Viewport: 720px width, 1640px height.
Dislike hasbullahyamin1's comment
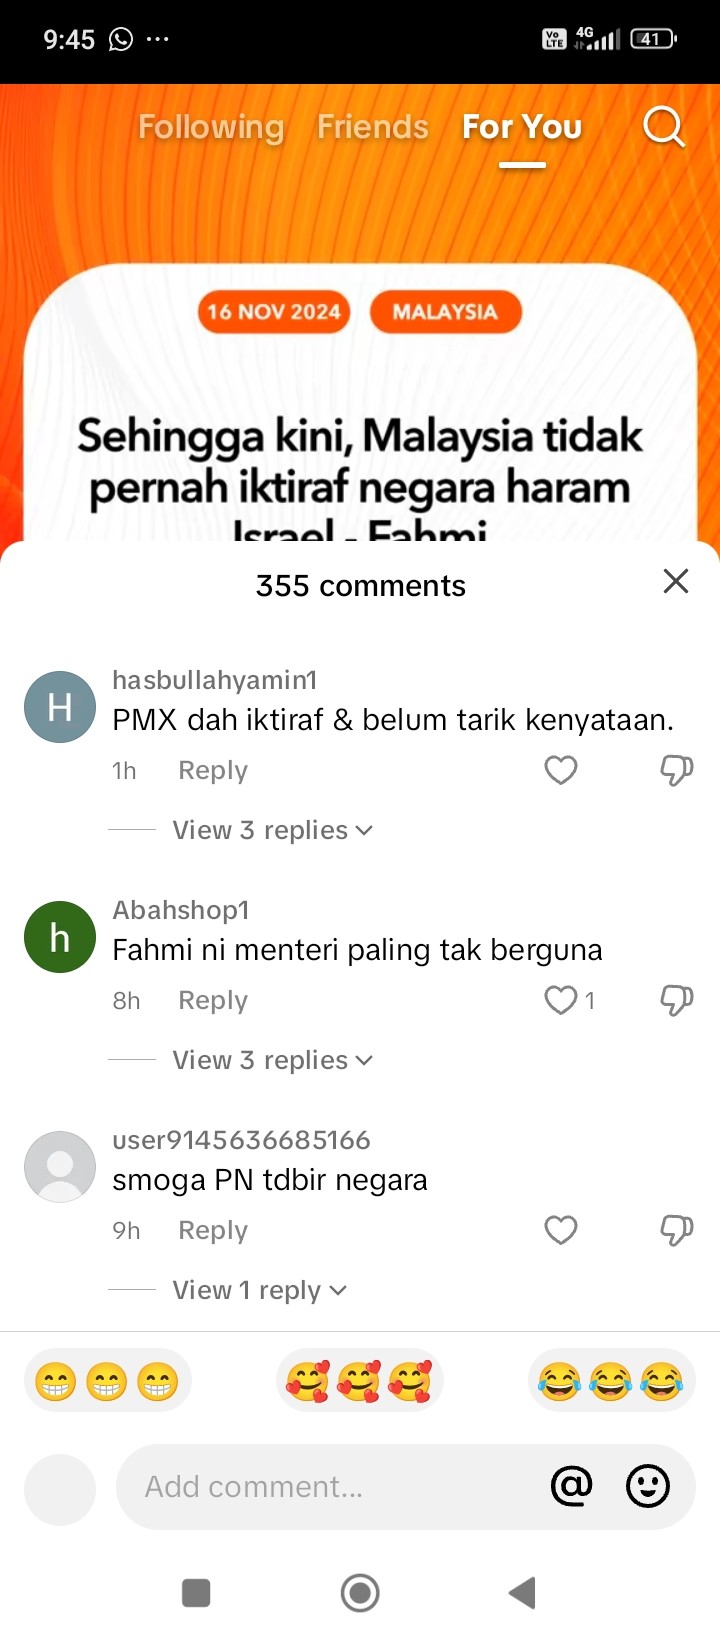tap(677, 770)
